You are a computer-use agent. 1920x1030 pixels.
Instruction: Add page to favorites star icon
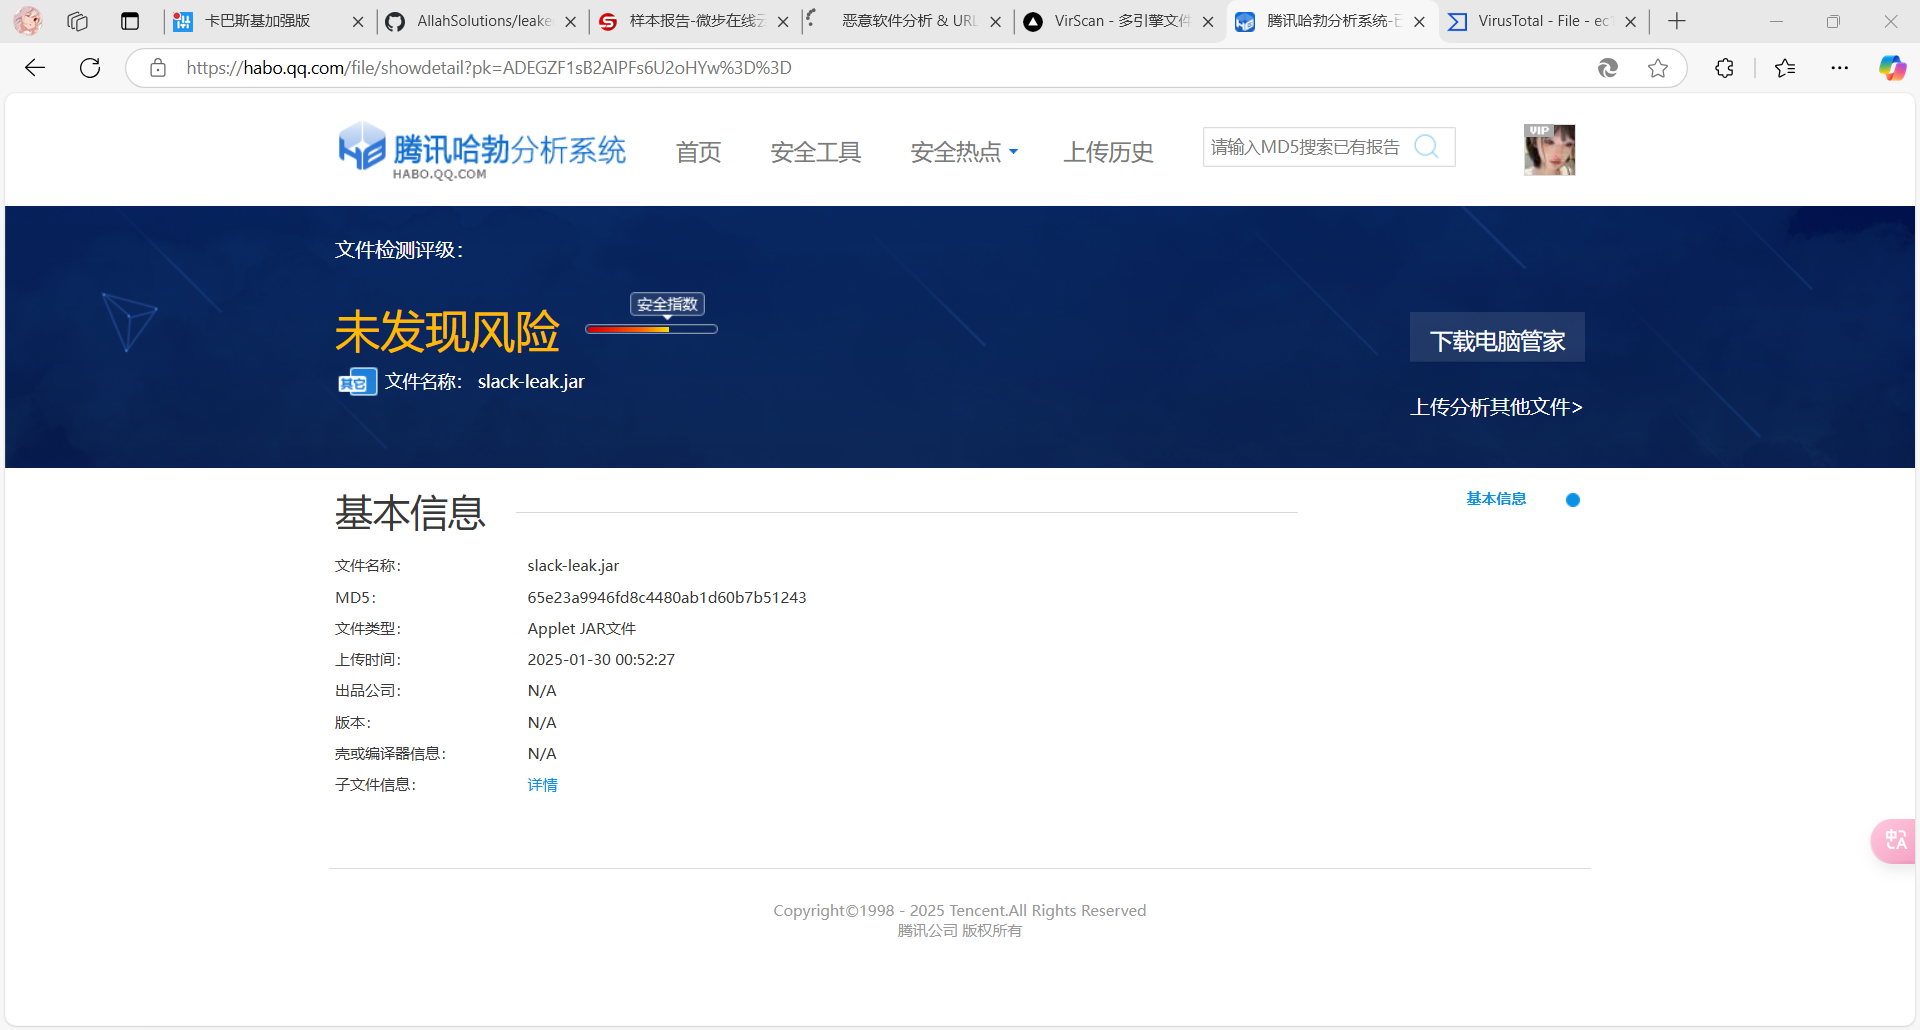click(x=1658, y=68)
